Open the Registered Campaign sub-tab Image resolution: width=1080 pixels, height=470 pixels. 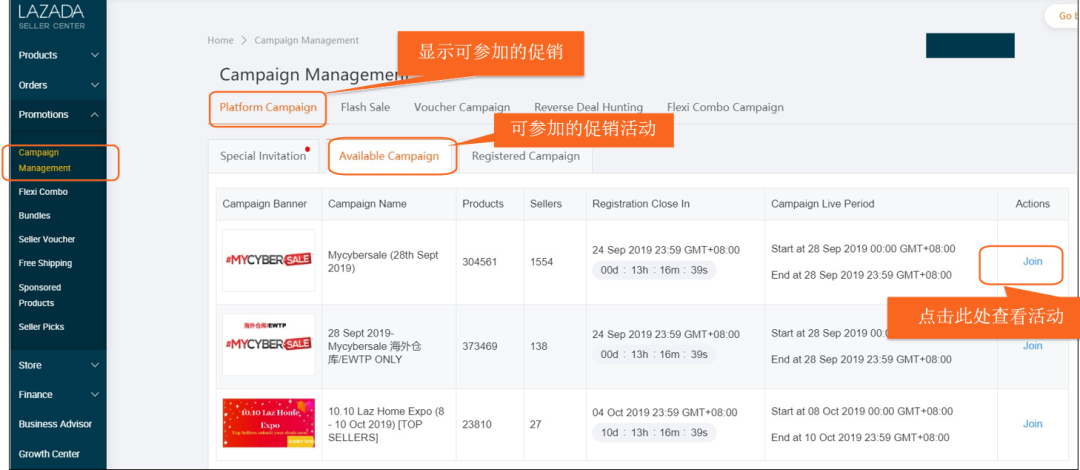(526, 156)
